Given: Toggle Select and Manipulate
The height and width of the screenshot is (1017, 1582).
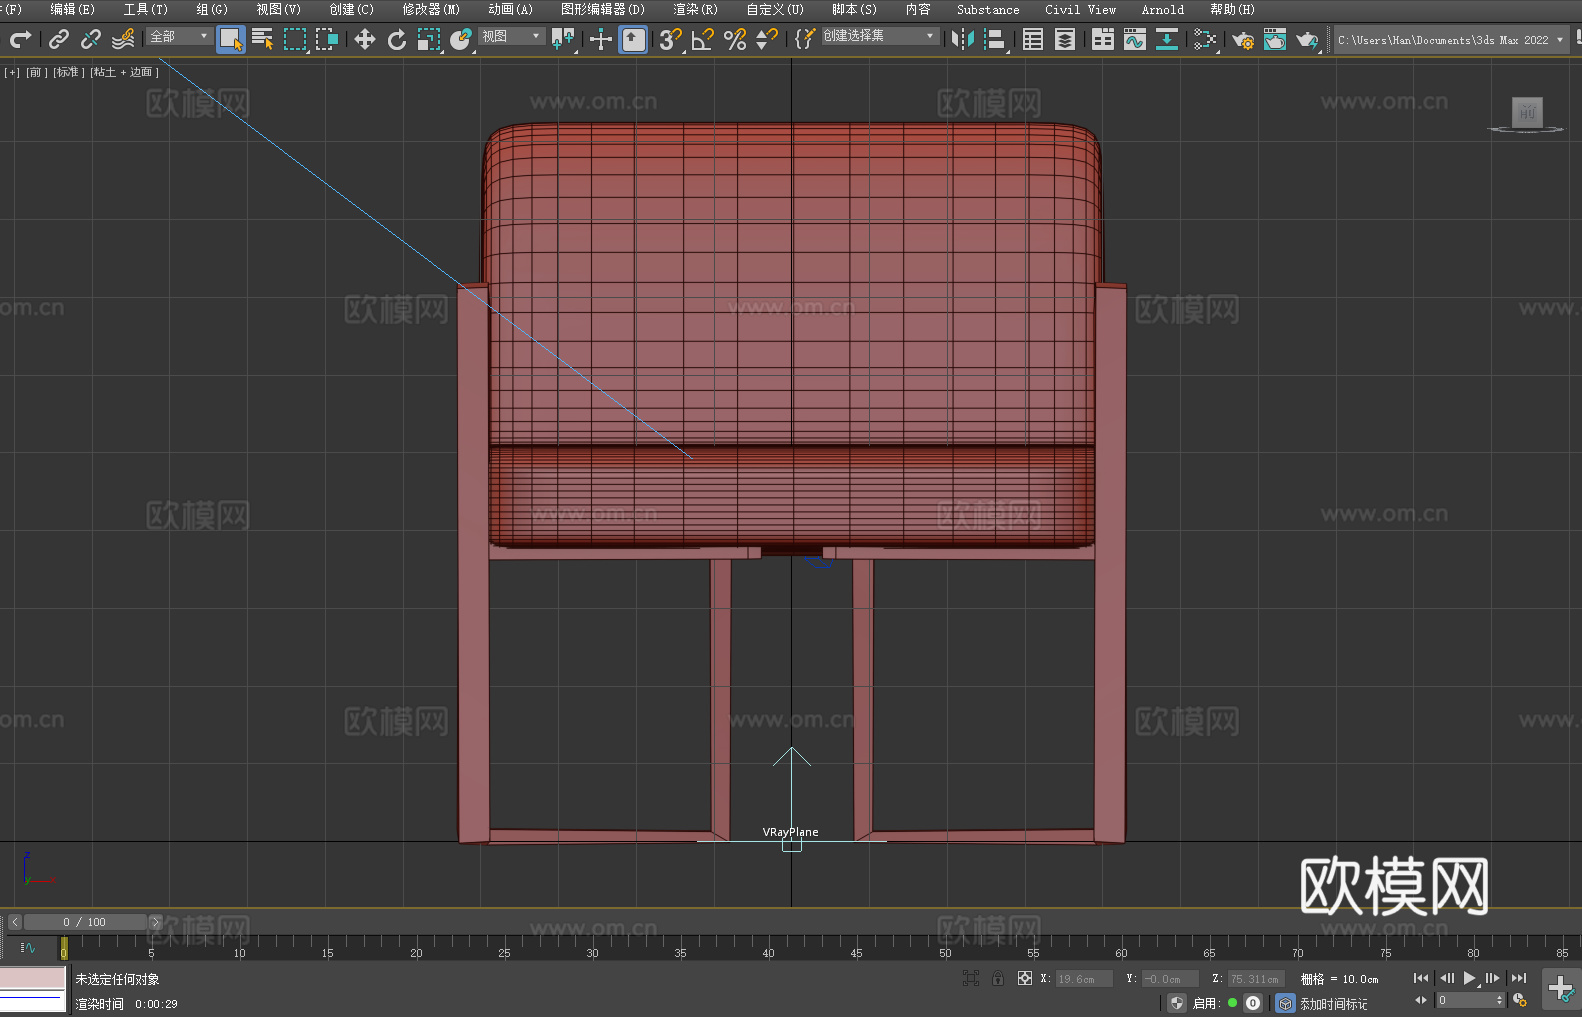Looking at the screenshot, I should [x=600, y=39].
